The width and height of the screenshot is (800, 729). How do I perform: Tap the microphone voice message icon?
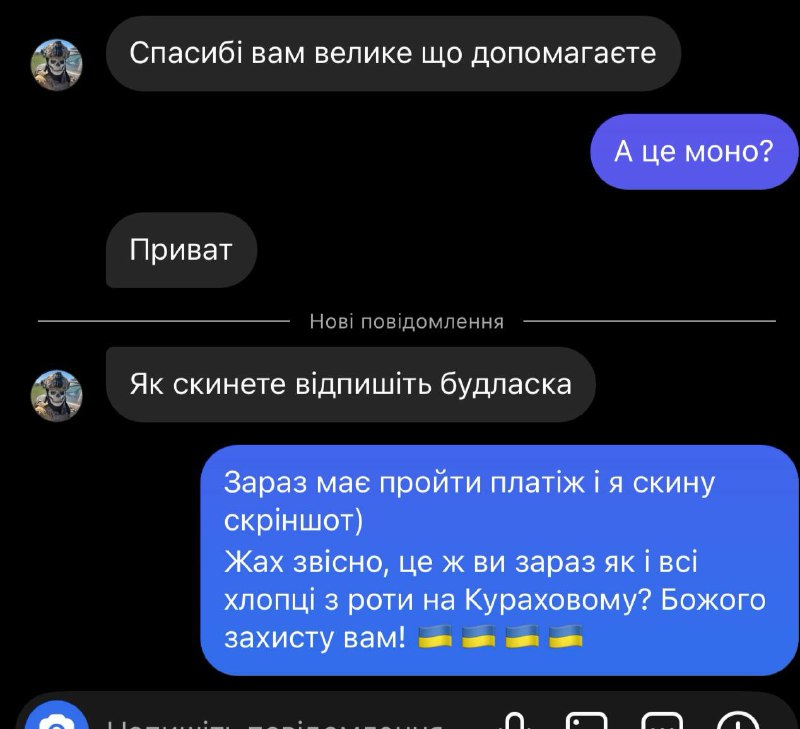tap(515, 721)
